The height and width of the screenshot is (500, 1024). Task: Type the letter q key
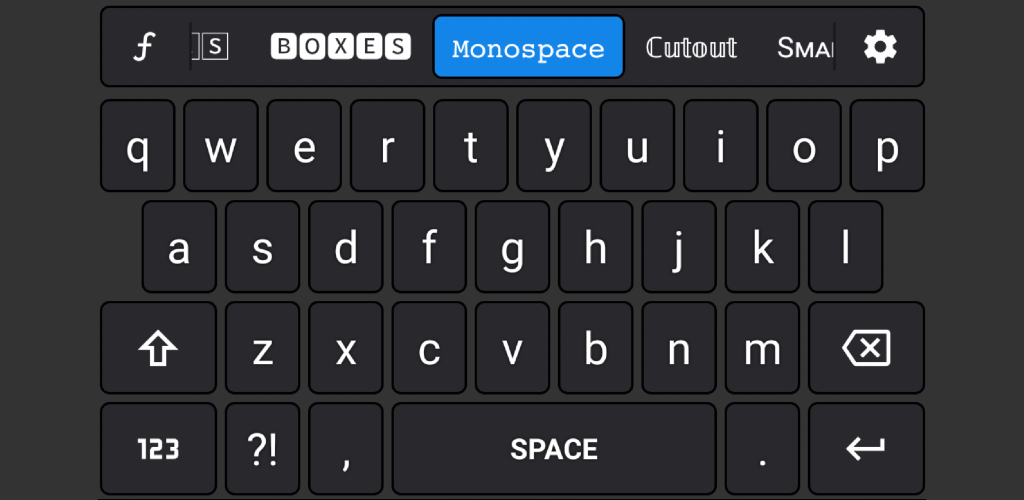click(138, 146)
